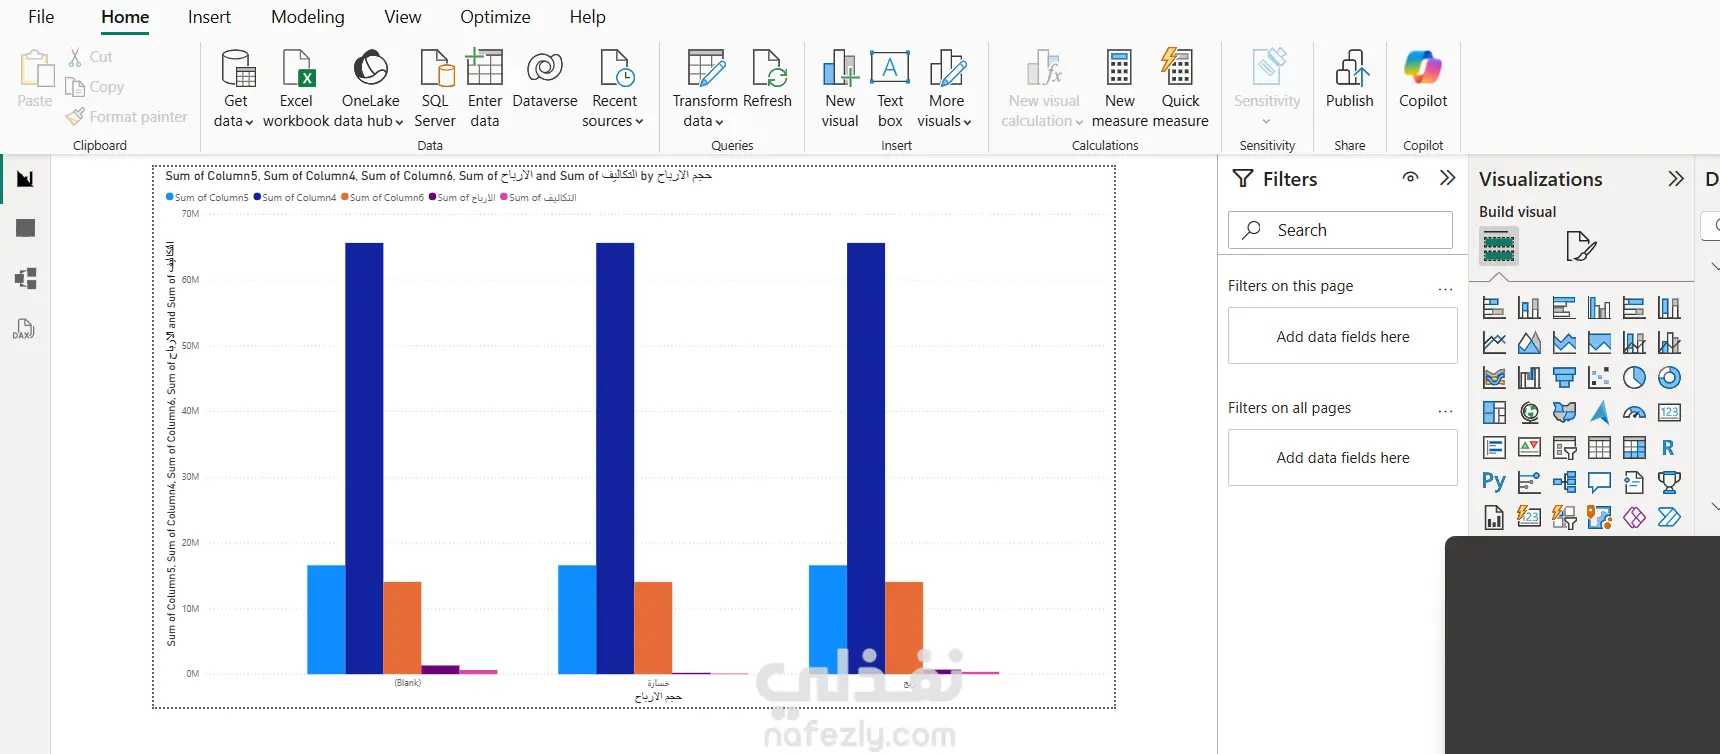Open the Model view icon
Image resolution: width=1720 pixels, height=754 pixels.
26,278
